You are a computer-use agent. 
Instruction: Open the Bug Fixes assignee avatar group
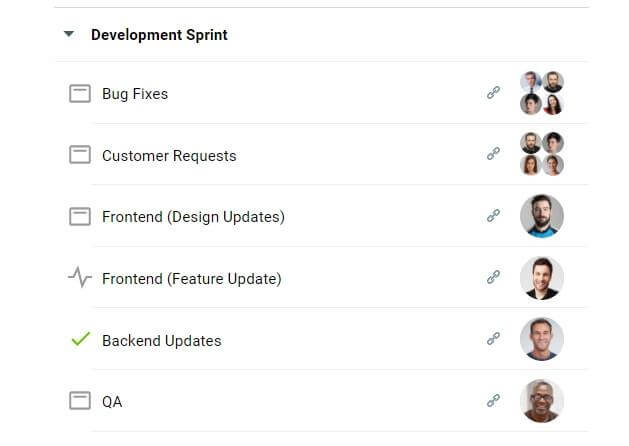tap(542, 93)
